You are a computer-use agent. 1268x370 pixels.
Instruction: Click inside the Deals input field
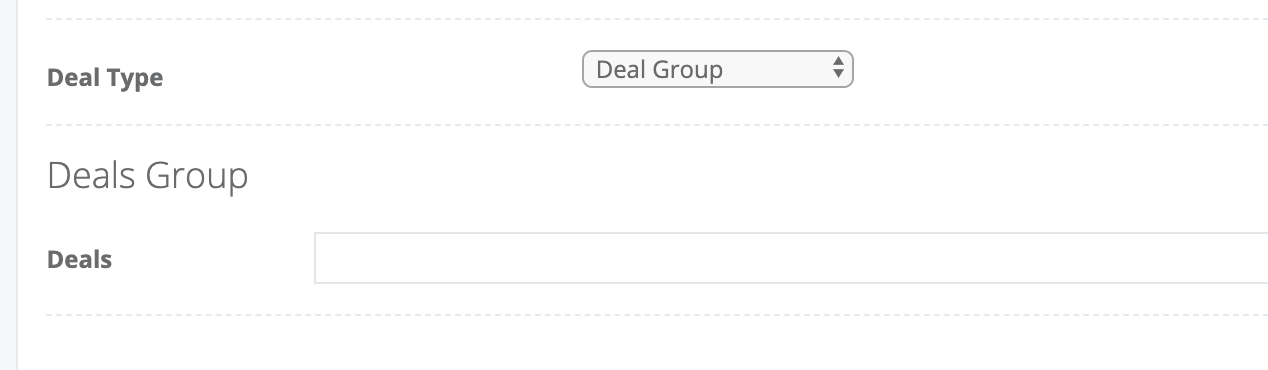point(791,258)
